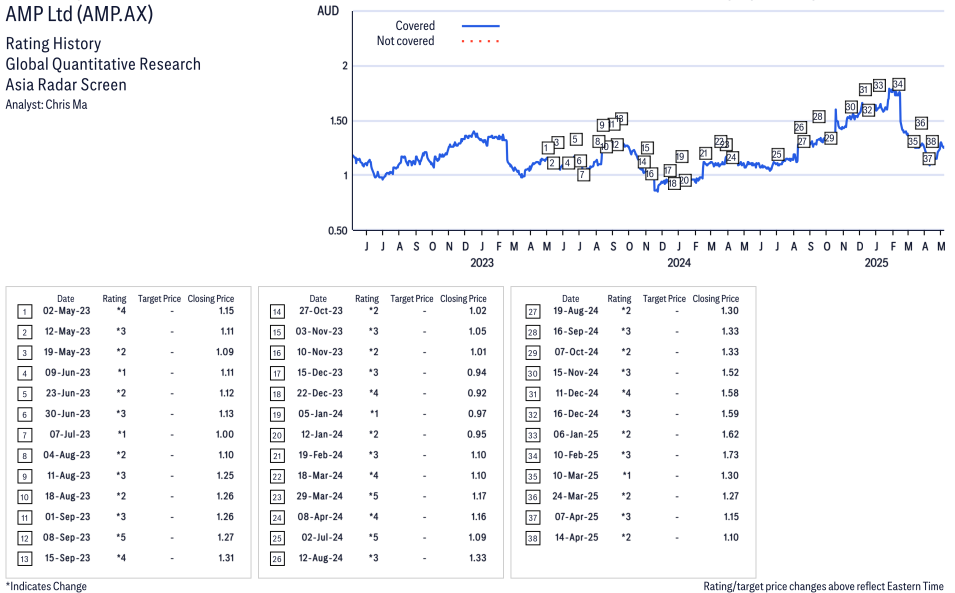This screenshot has width=955, height=593.
Task: Select chart marker 28 on the graph
Action: 818,116
